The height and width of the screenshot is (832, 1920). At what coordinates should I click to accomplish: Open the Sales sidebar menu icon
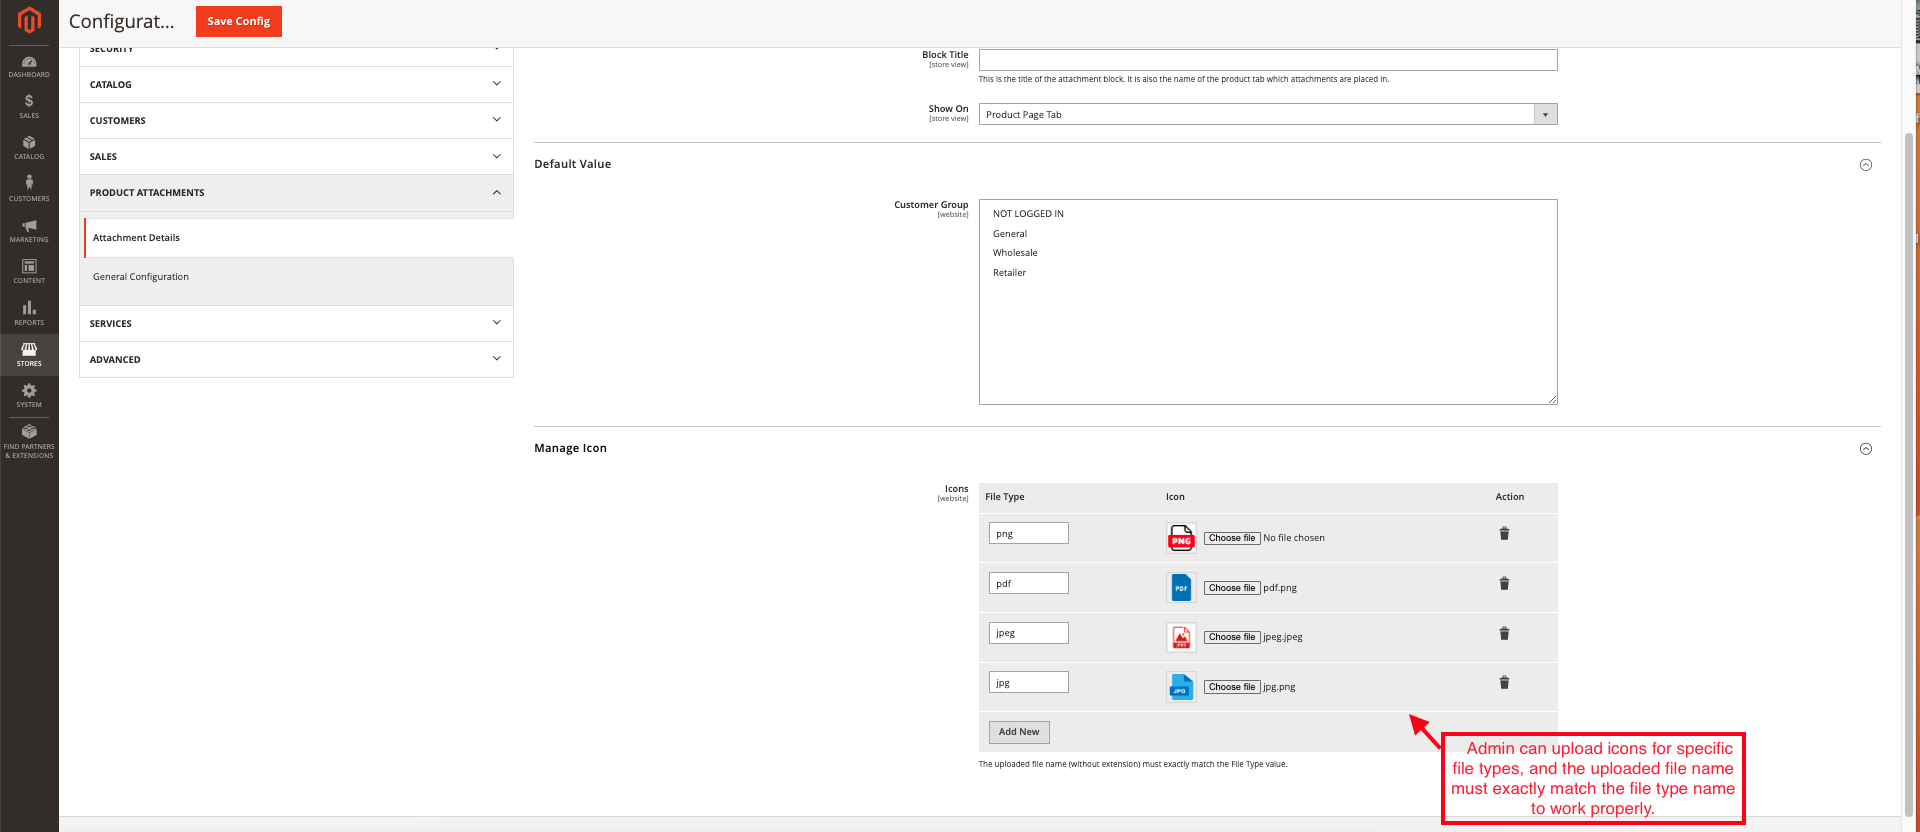point(29,107)
